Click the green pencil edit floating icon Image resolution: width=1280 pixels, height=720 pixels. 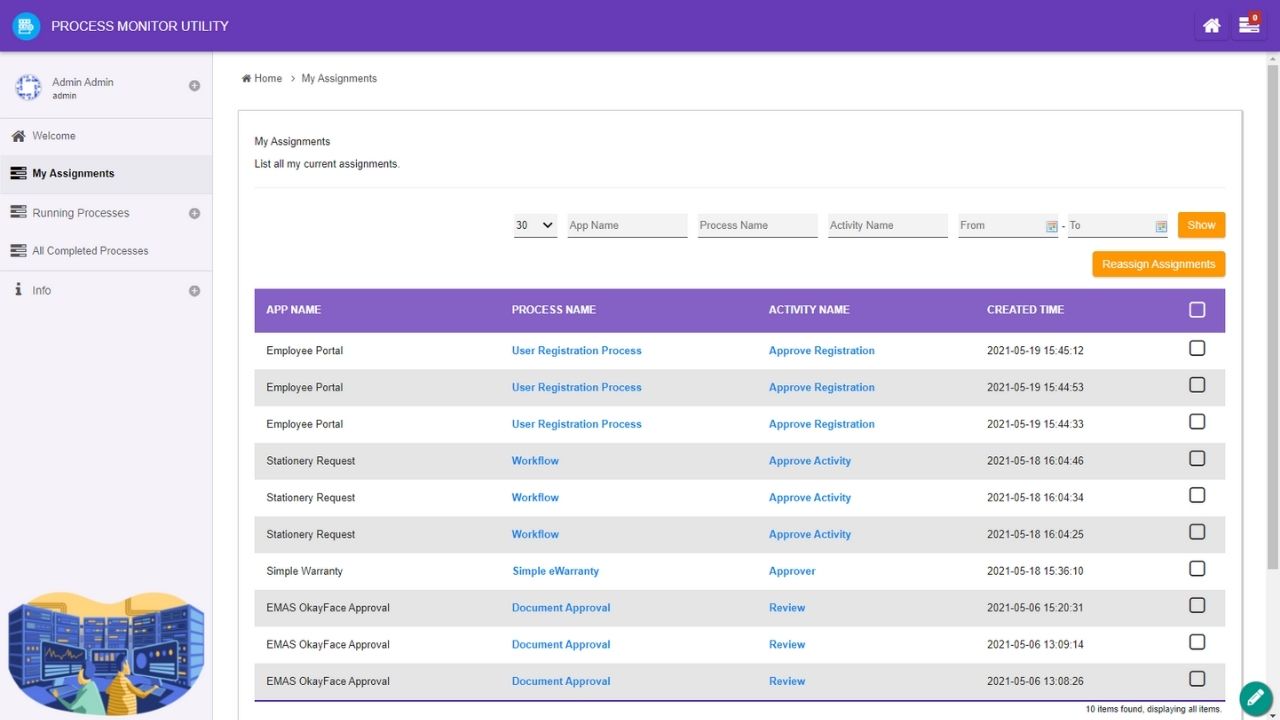click(x=1255, y=697)
